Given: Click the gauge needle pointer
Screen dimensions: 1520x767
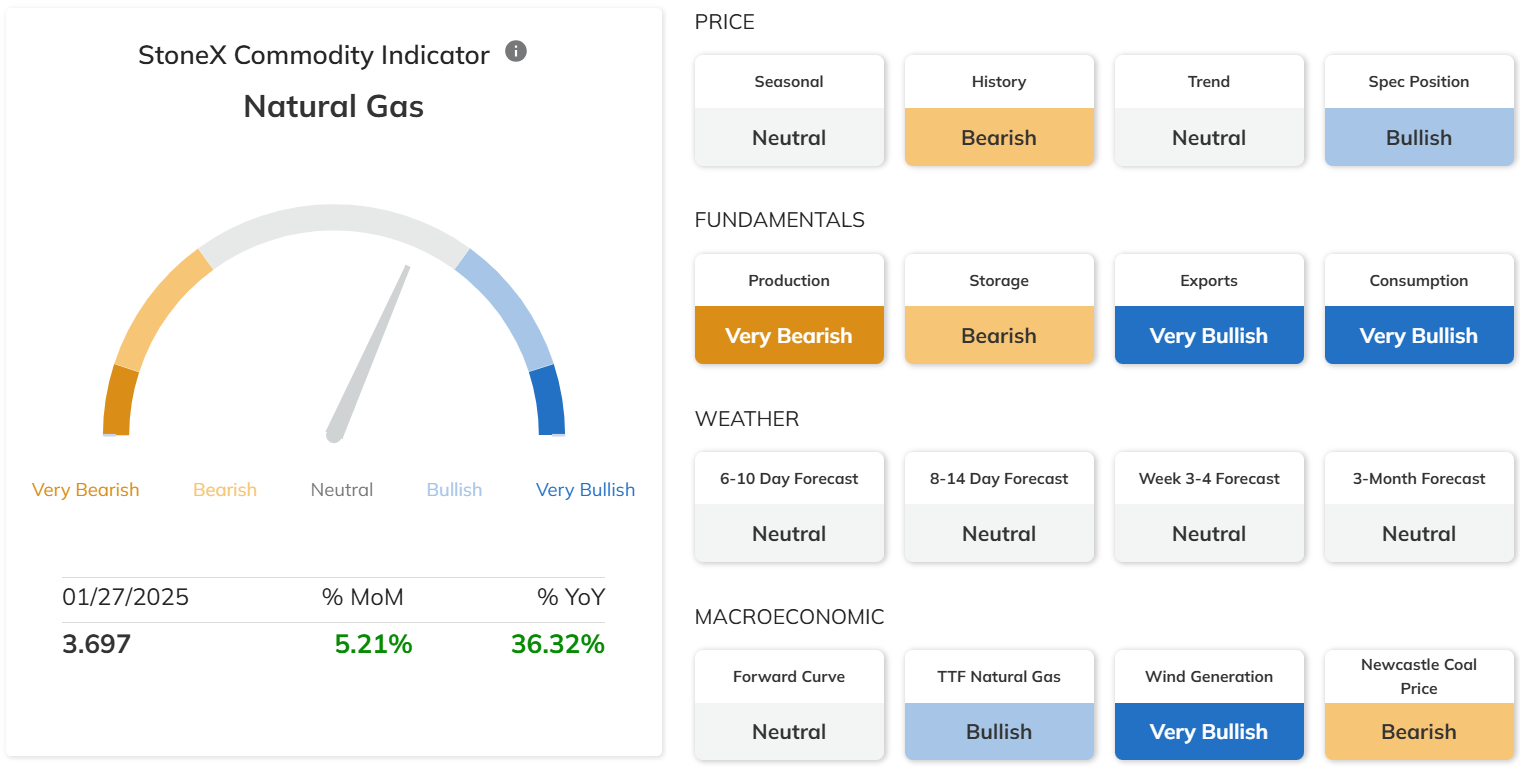Looking at the screenshot, I should [368, 352].
